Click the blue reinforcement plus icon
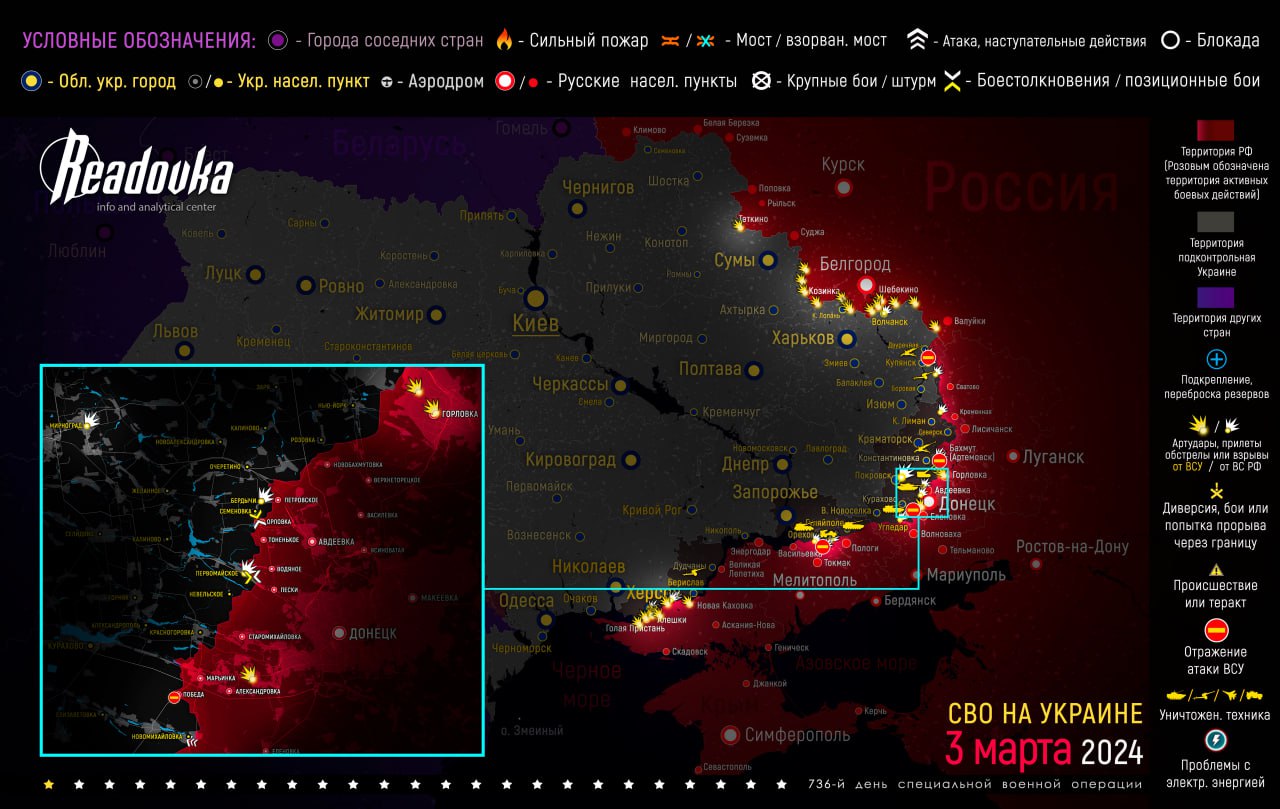Screen dimensions: 1280x809 click(1216, 359)
